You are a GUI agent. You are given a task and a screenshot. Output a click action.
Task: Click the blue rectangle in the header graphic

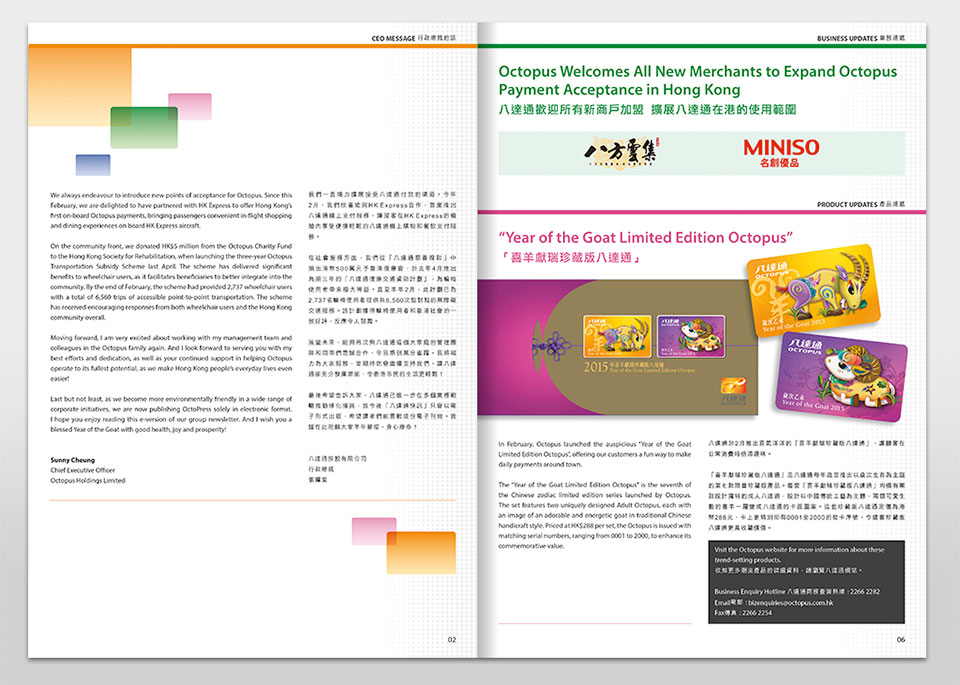coord(93,165)
